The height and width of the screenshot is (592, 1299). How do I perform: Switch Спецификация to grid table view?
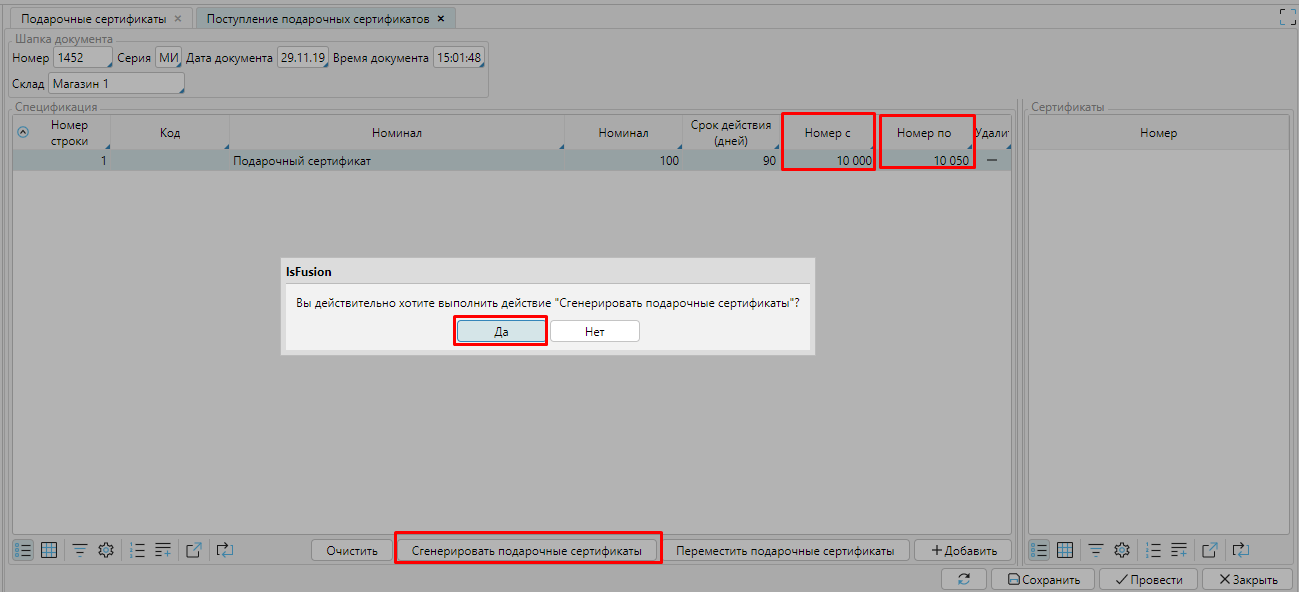point(49,550)
